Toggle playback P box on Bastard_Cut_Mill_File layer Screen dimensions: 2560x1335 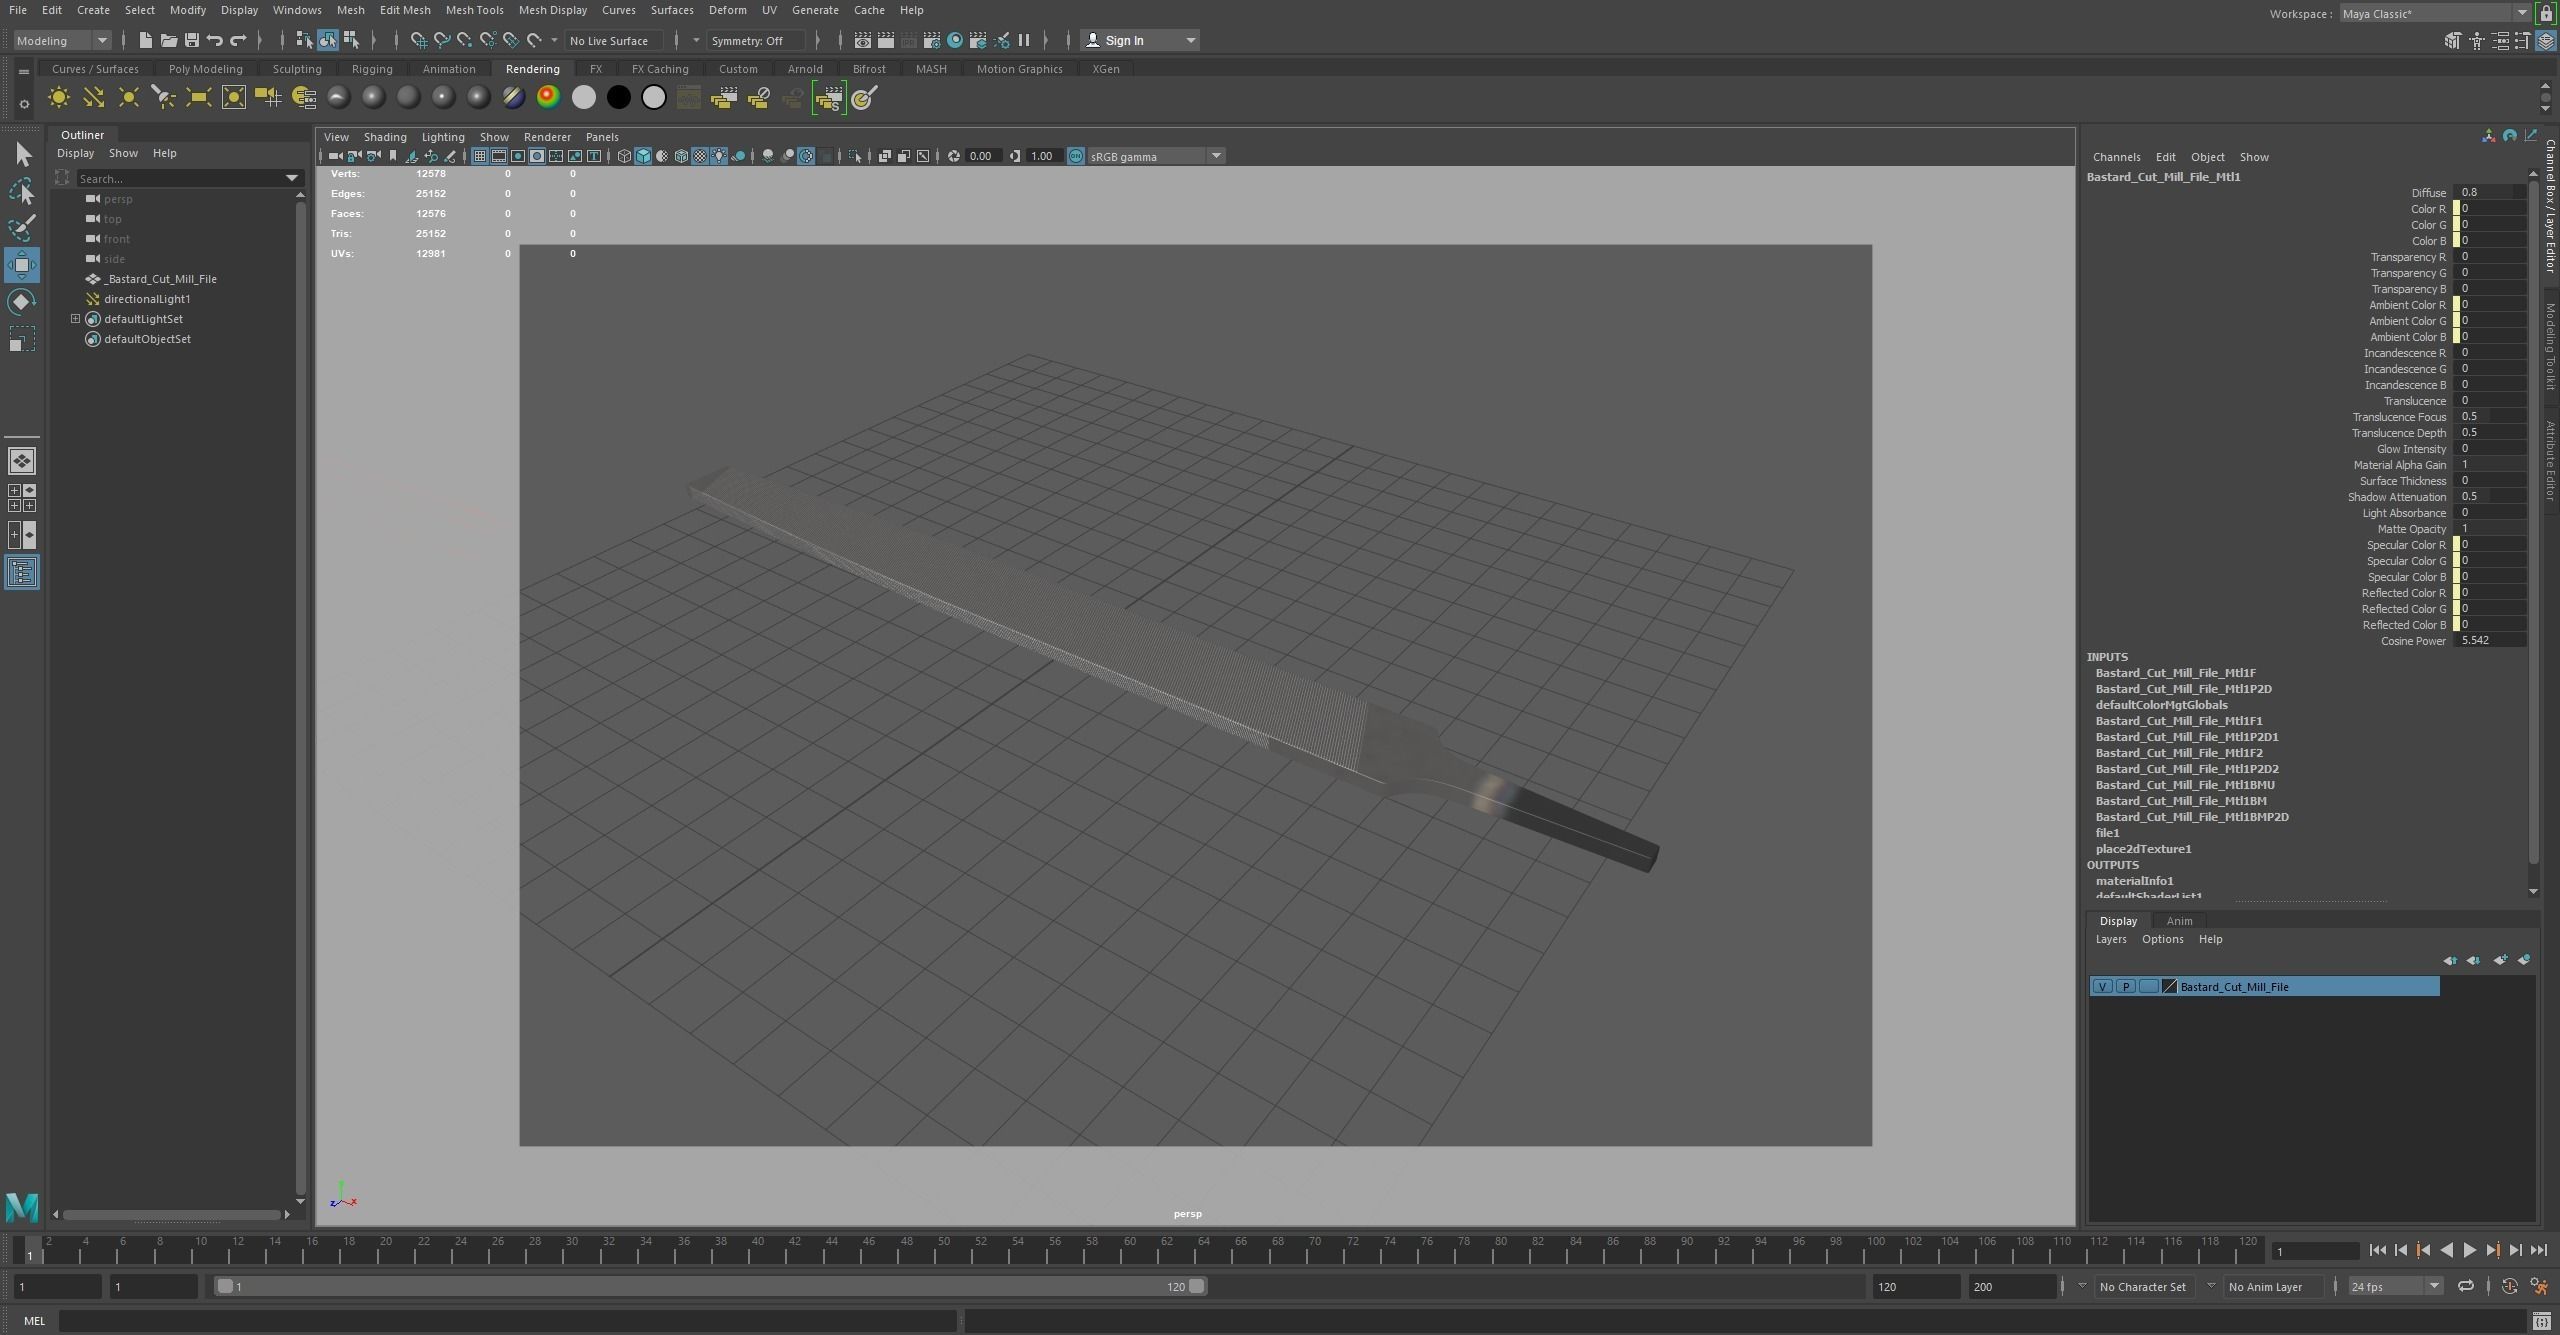pos(2125,987)
